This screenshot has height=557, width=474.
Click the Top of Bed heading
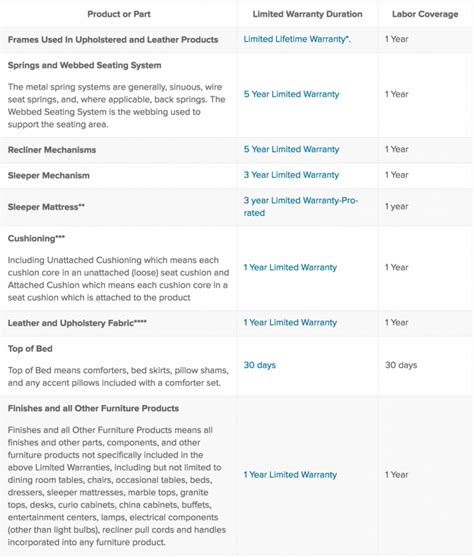point(30,349)
